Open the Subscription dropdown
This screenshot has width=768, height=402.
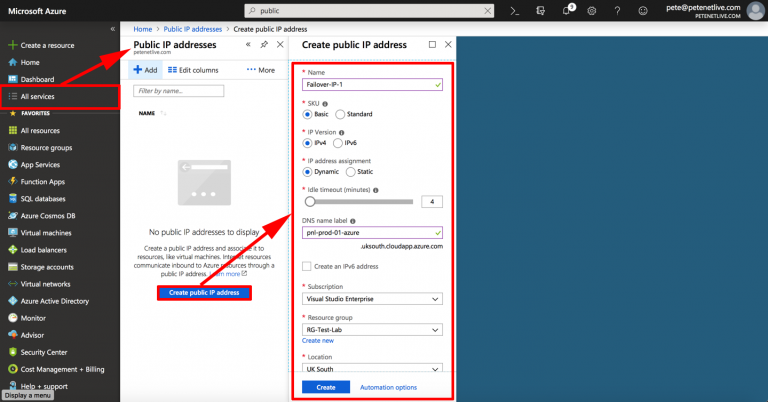[x=372, y=299]
